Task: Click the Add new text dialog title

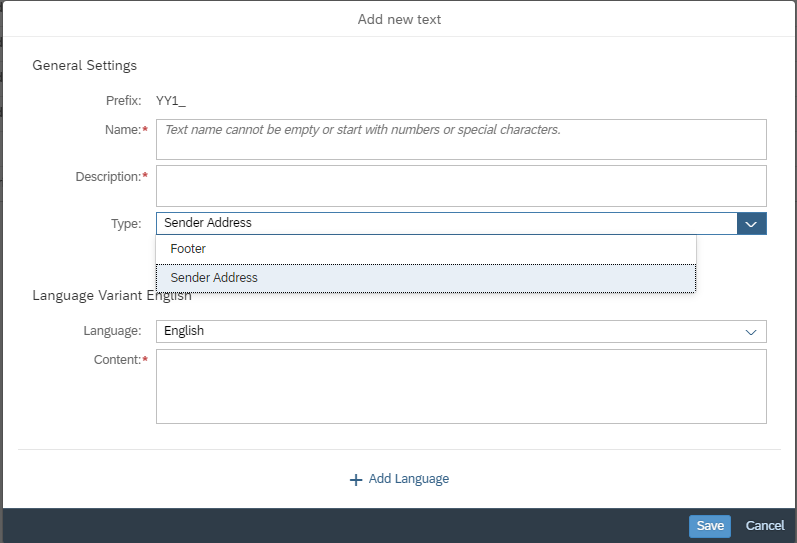Action: pos(399,19)
